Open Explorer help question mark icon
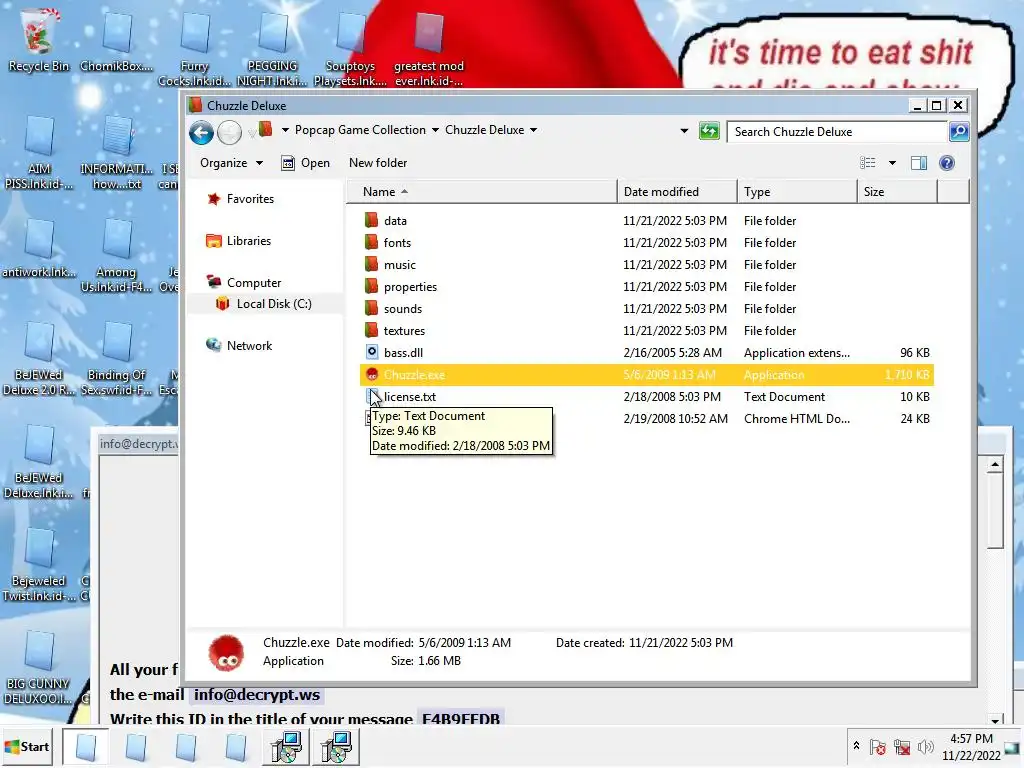 [x=946, y=163]
